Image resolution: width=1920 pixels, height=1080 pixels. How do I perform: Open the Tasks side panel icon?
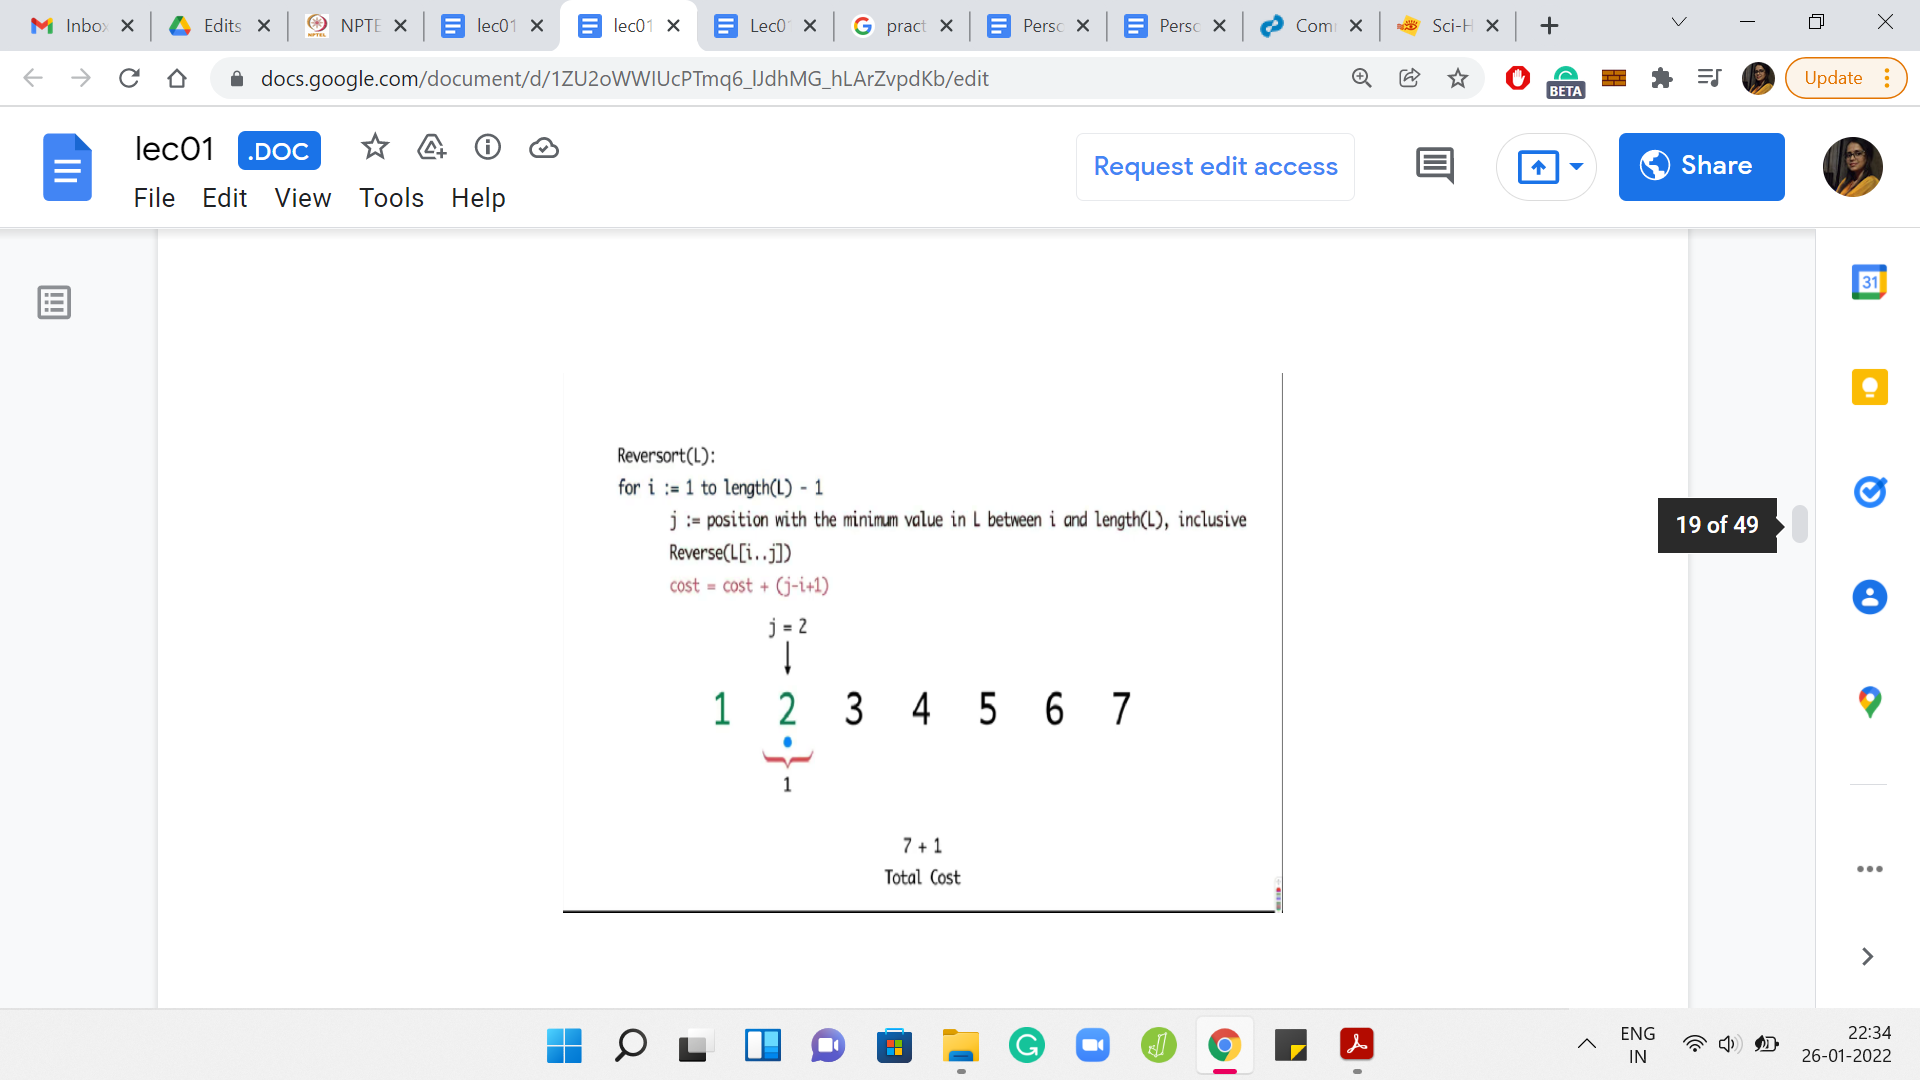coord(1869,492)
